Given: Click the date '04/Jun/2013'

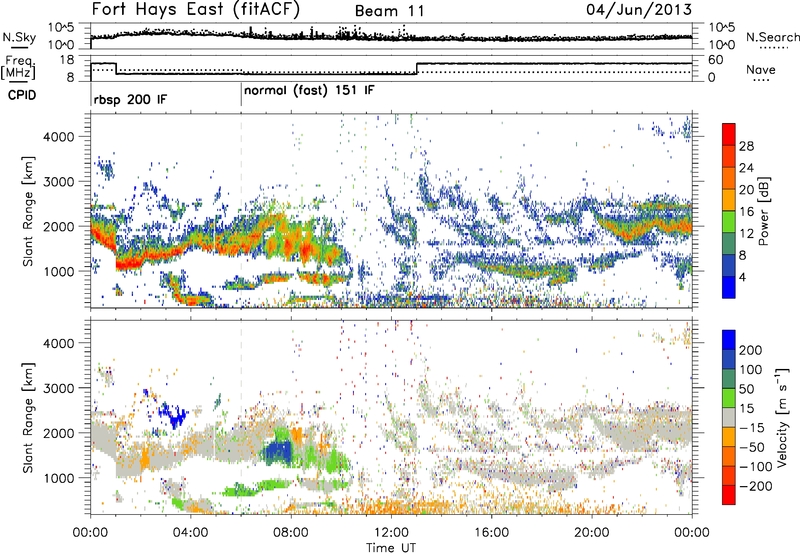Looking at the screenshot, I should (x=639, y=10).
